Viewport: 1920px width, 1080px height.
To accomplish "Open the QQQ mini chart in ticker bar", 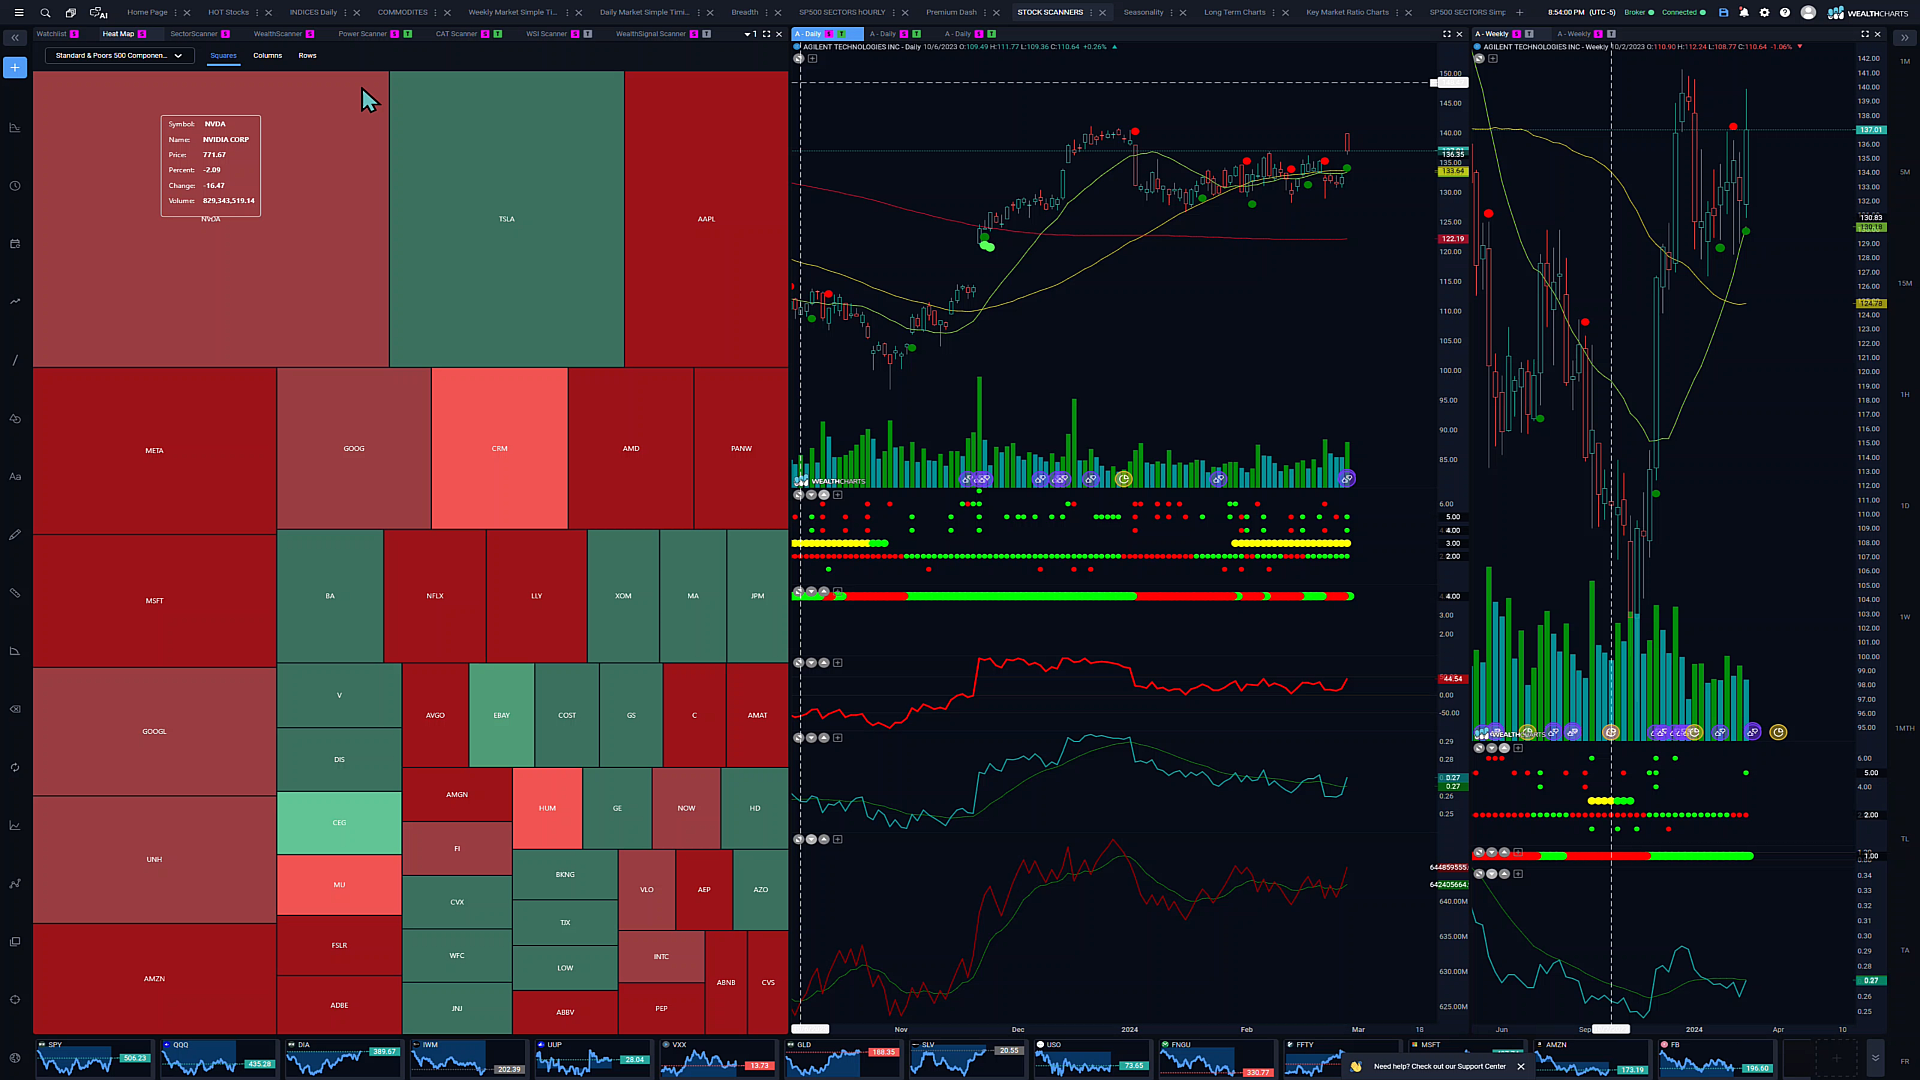I will [x=218, y=1058].
